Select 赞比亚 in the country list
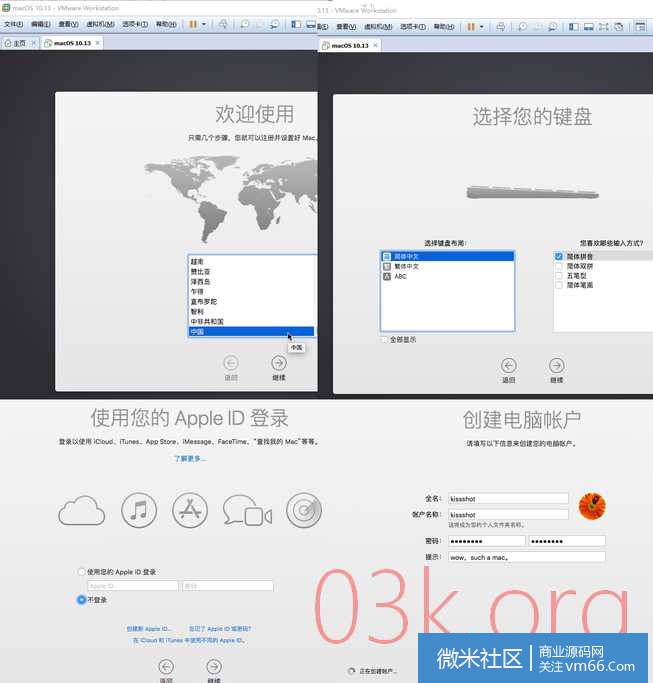This screenshot has width=653, height=683. click(x=251, y=271)
